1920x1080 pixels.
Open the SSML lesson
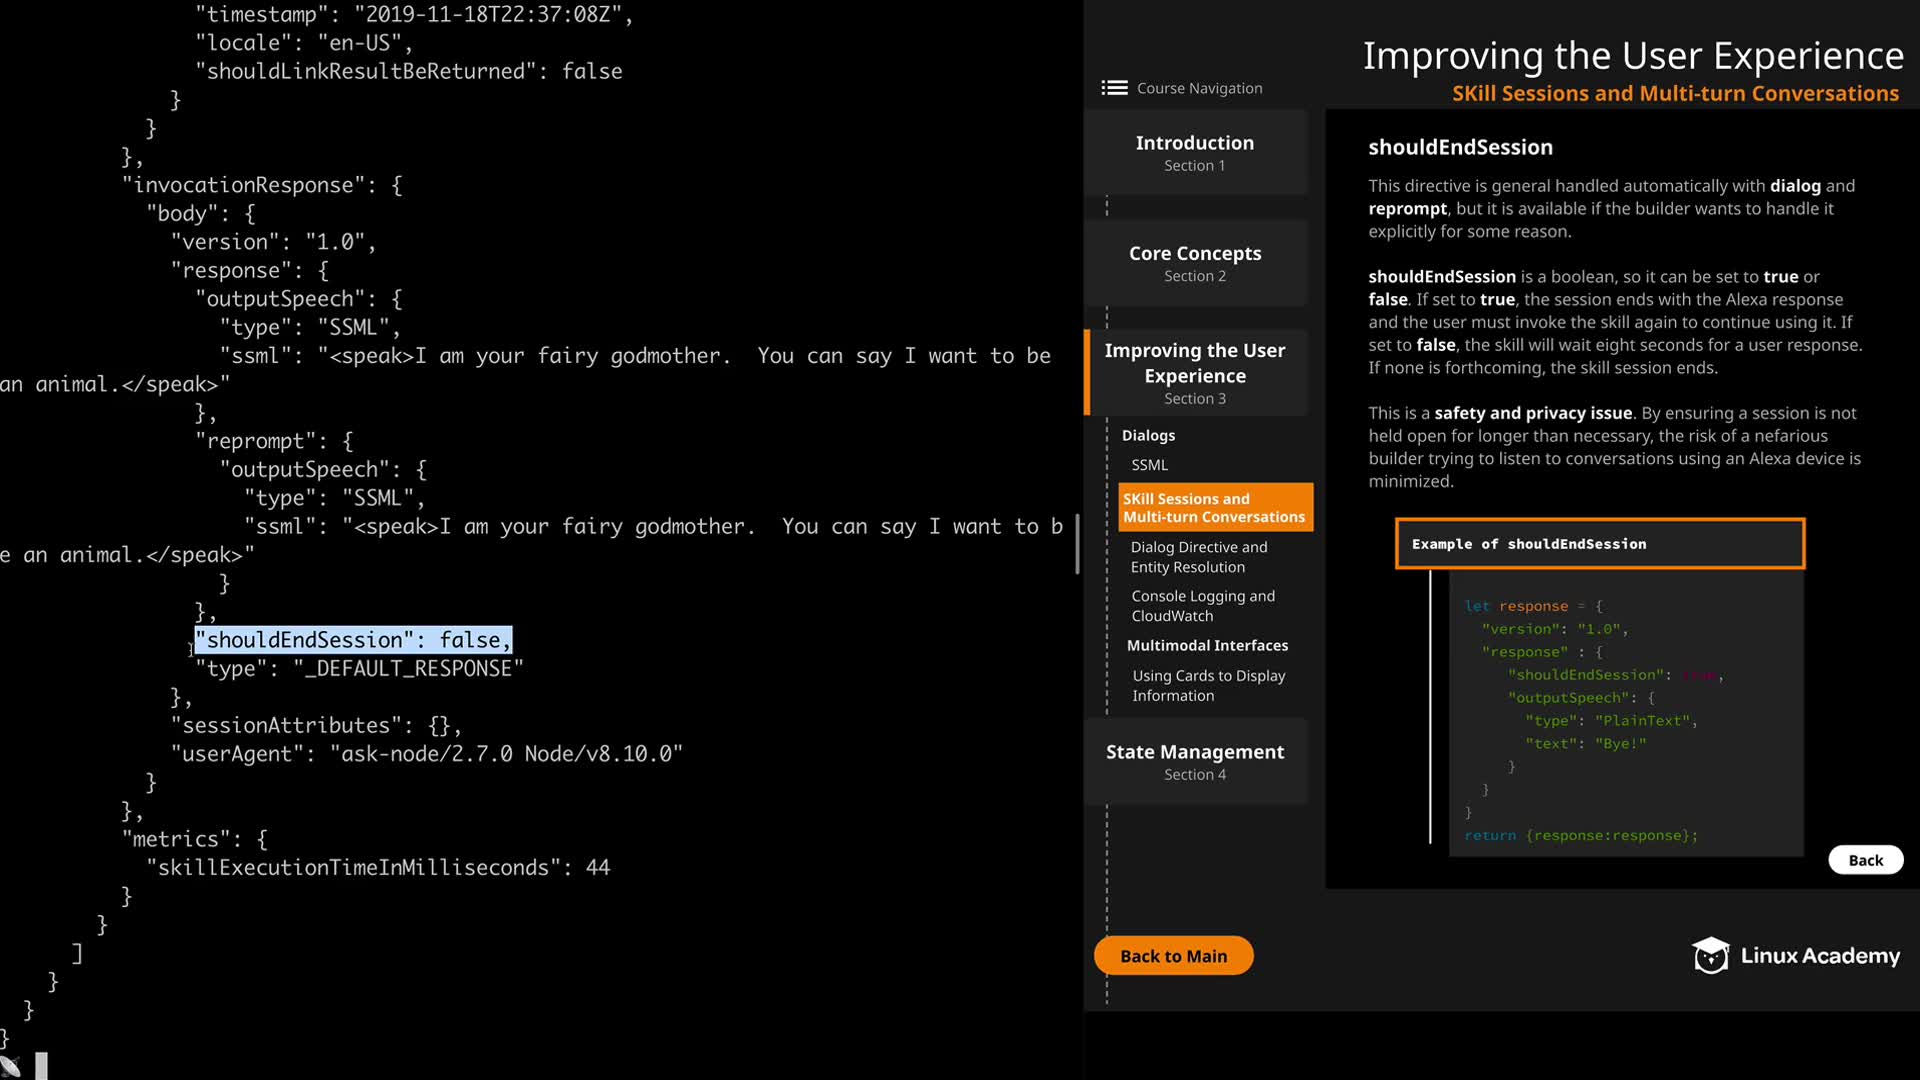pos(1149,465)
